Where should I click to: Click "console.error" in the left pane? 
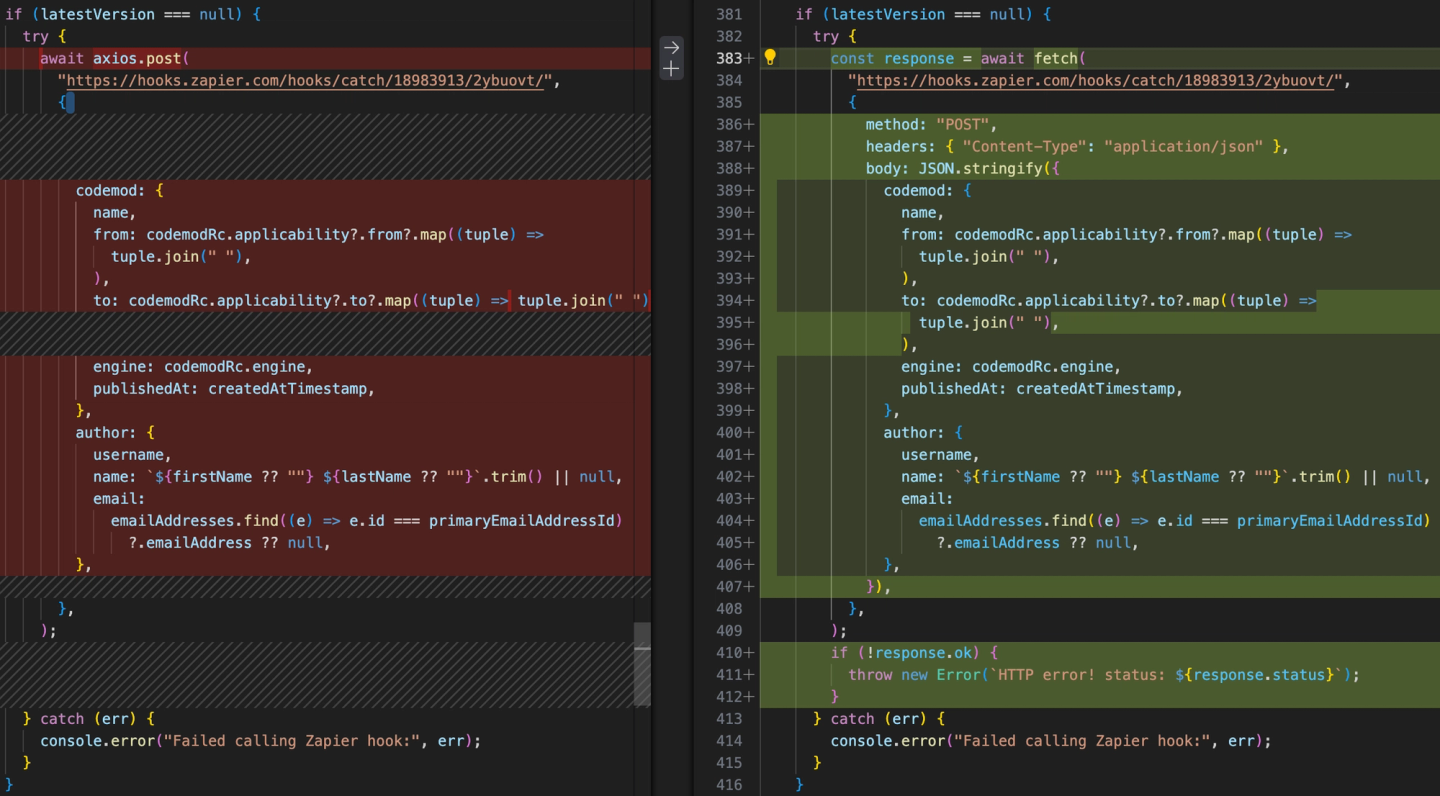coord(98,741)
